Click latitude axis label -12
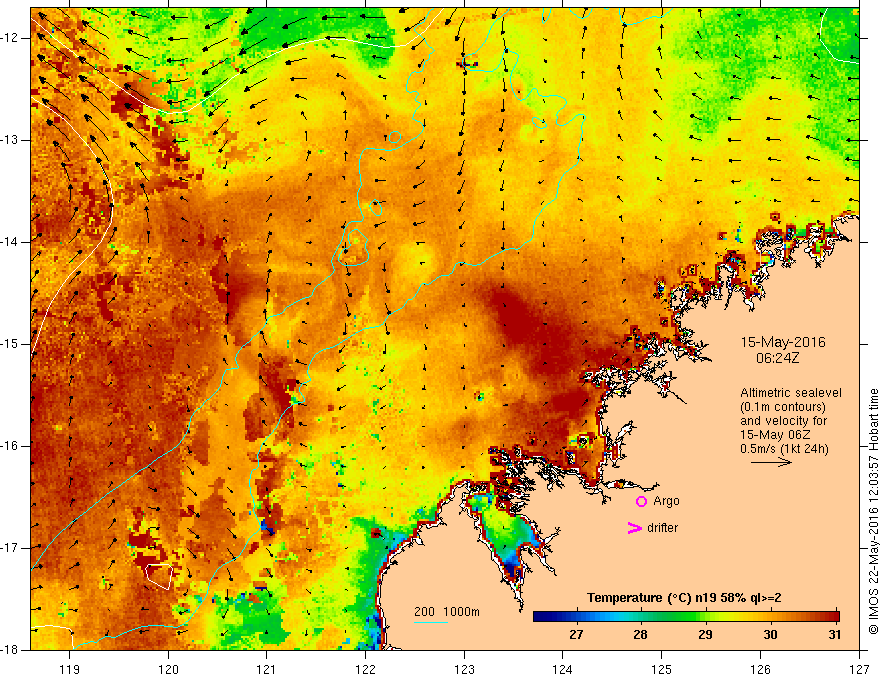 click(x=11, y=38)
